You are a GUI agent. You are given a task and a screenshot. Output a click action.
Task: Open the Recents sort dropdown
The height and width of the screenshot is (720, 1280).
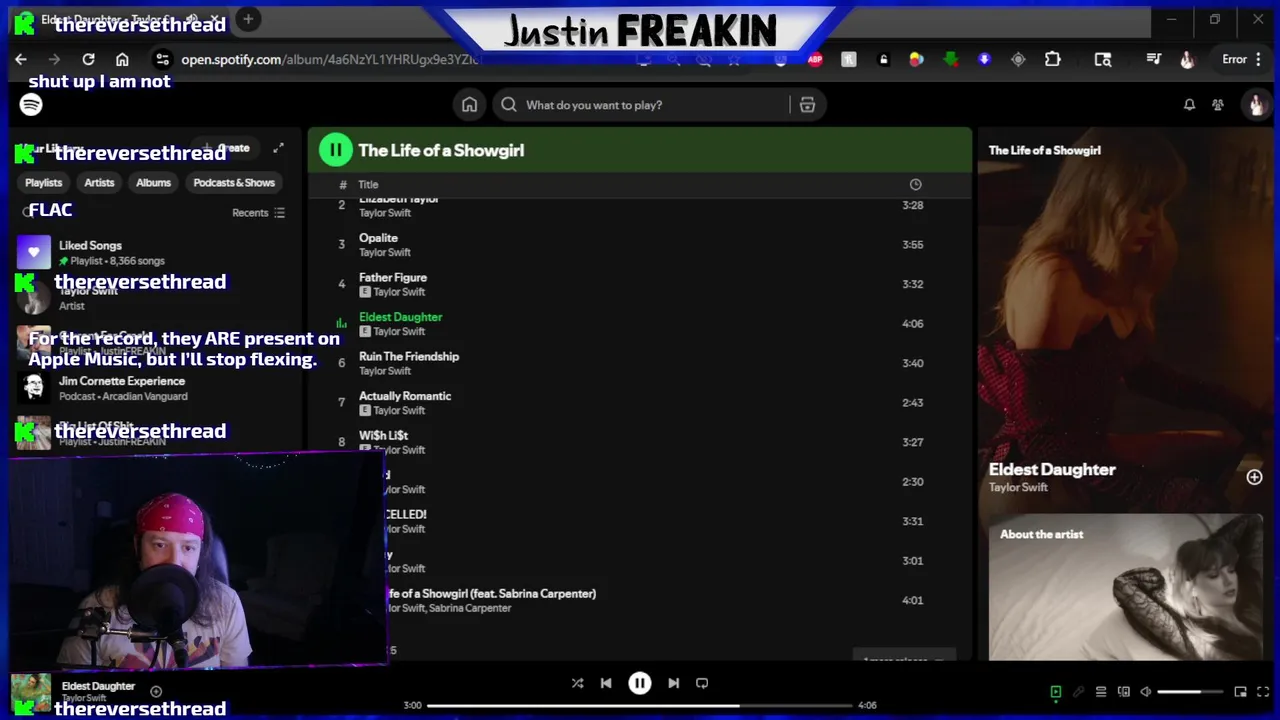pos(258,213)
